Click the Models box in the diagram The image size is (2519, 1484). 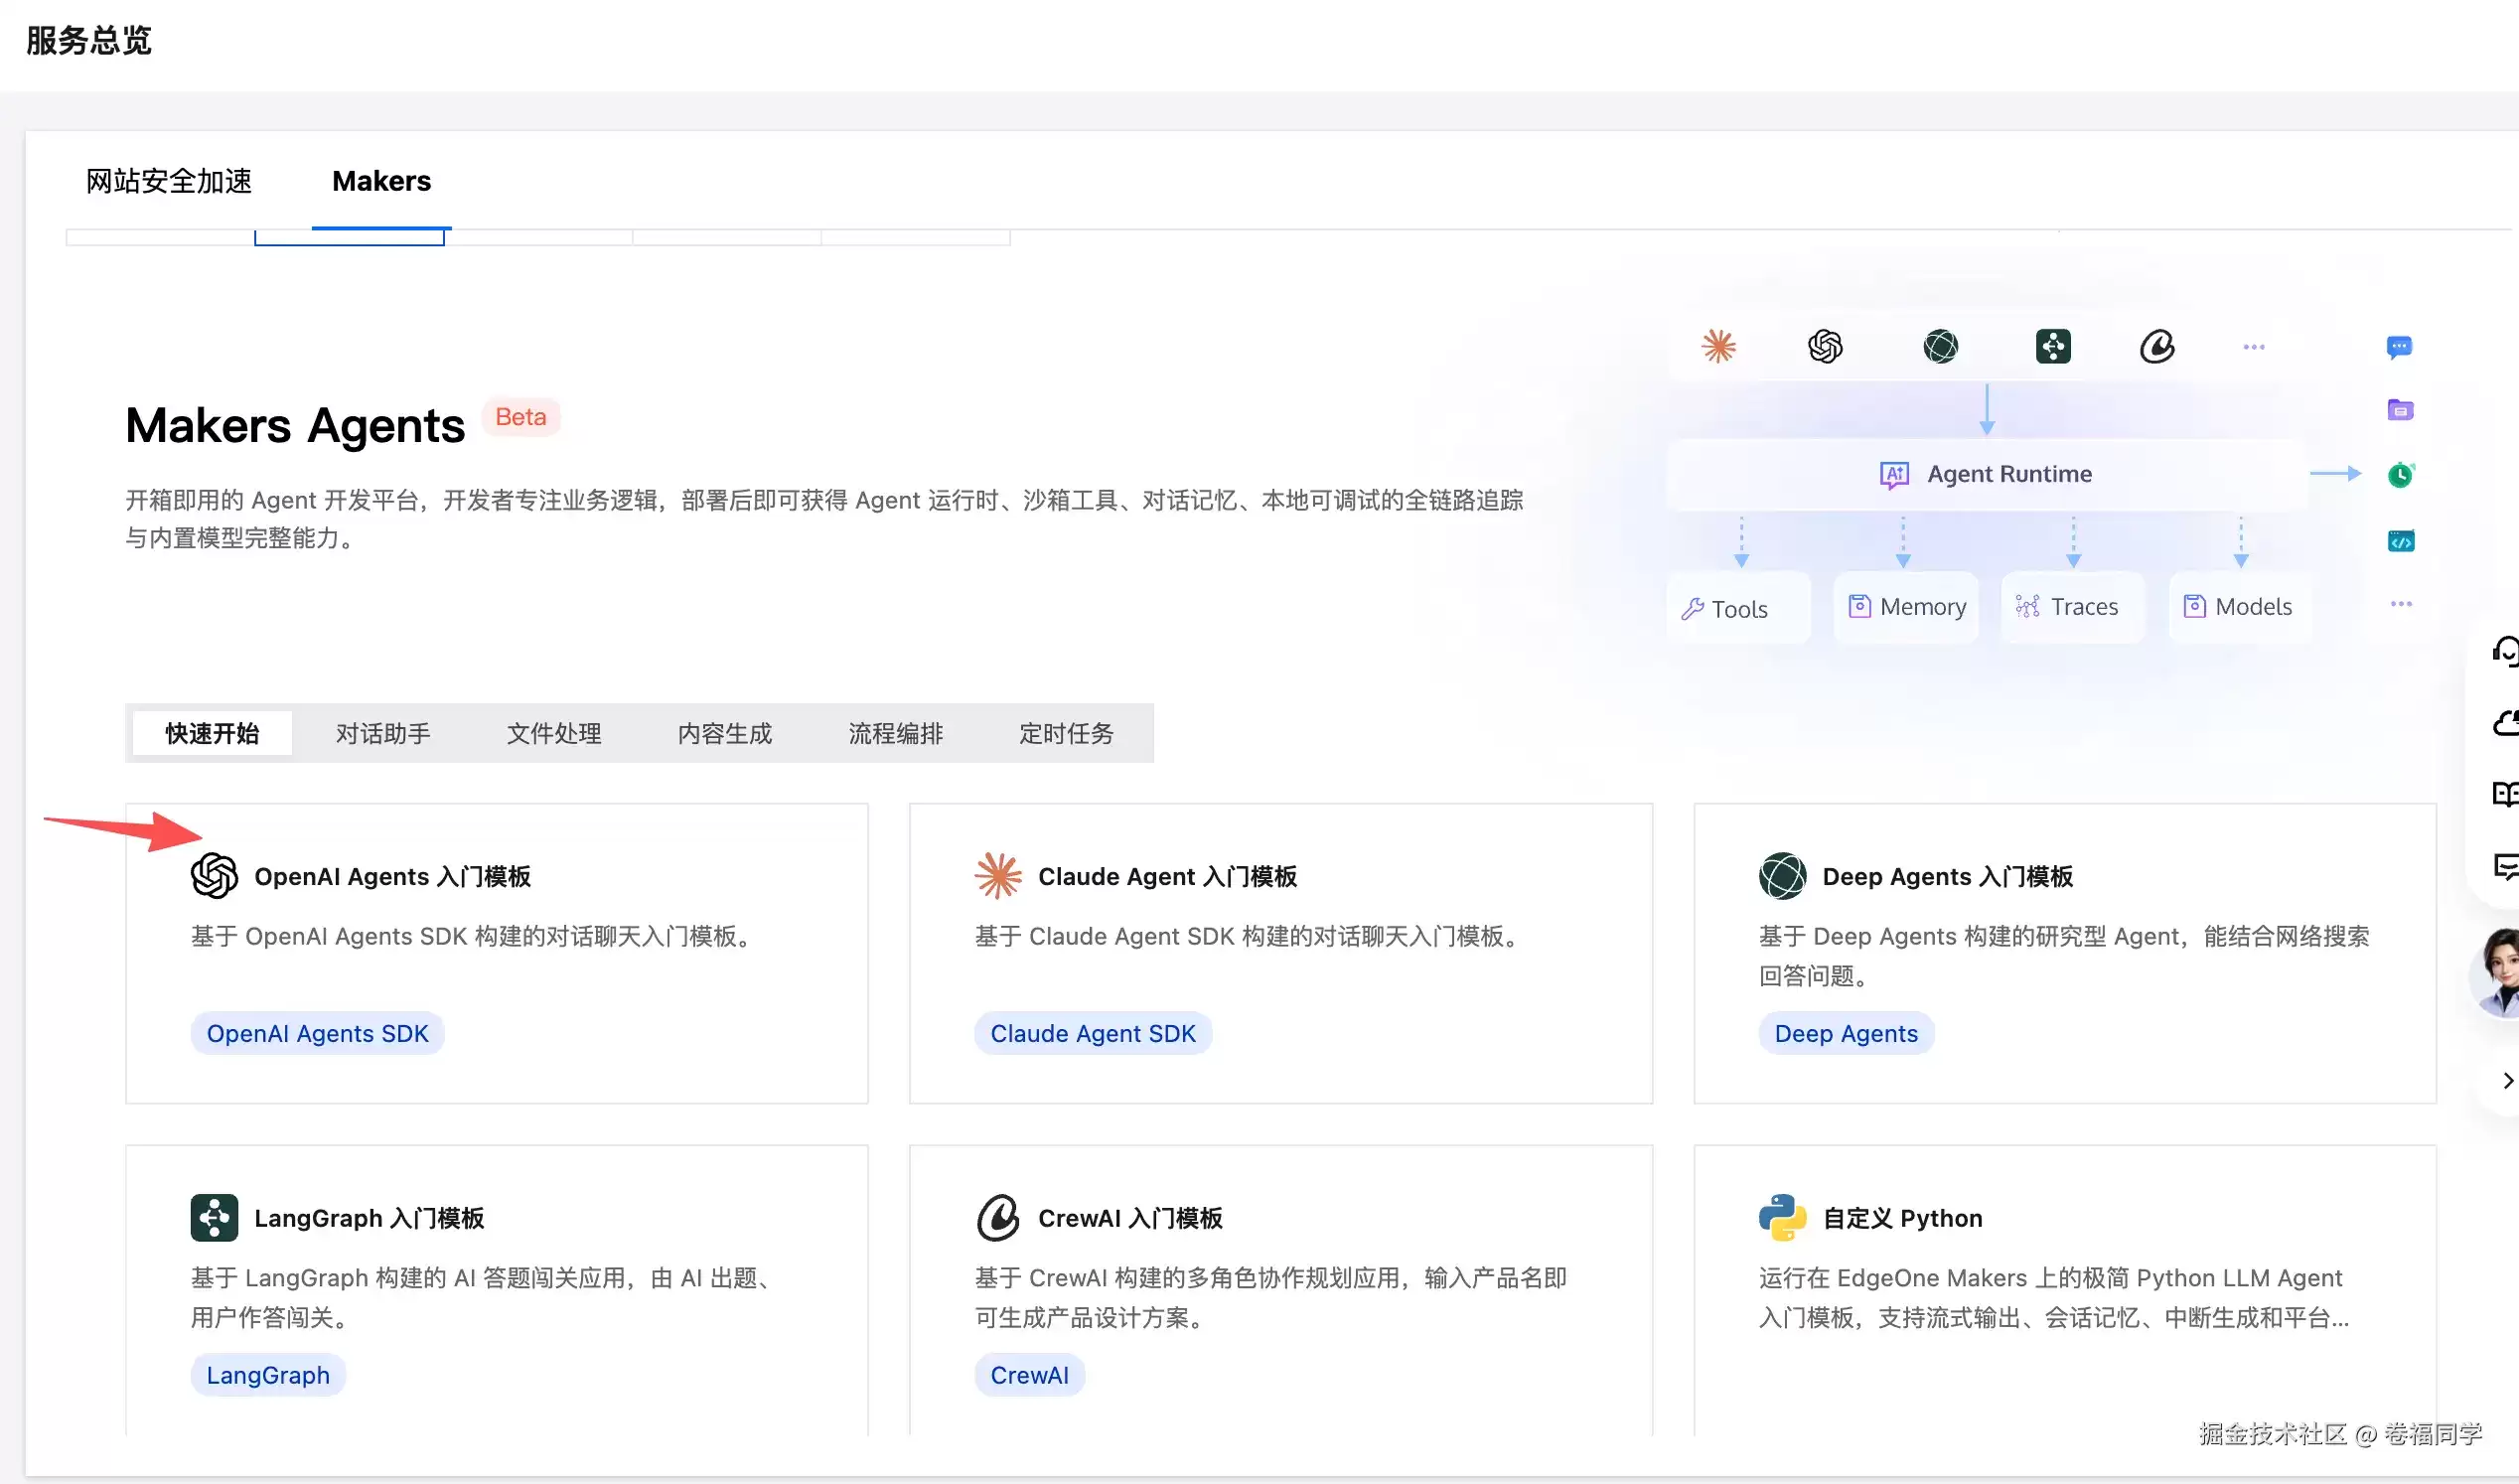coord(2240,607)
